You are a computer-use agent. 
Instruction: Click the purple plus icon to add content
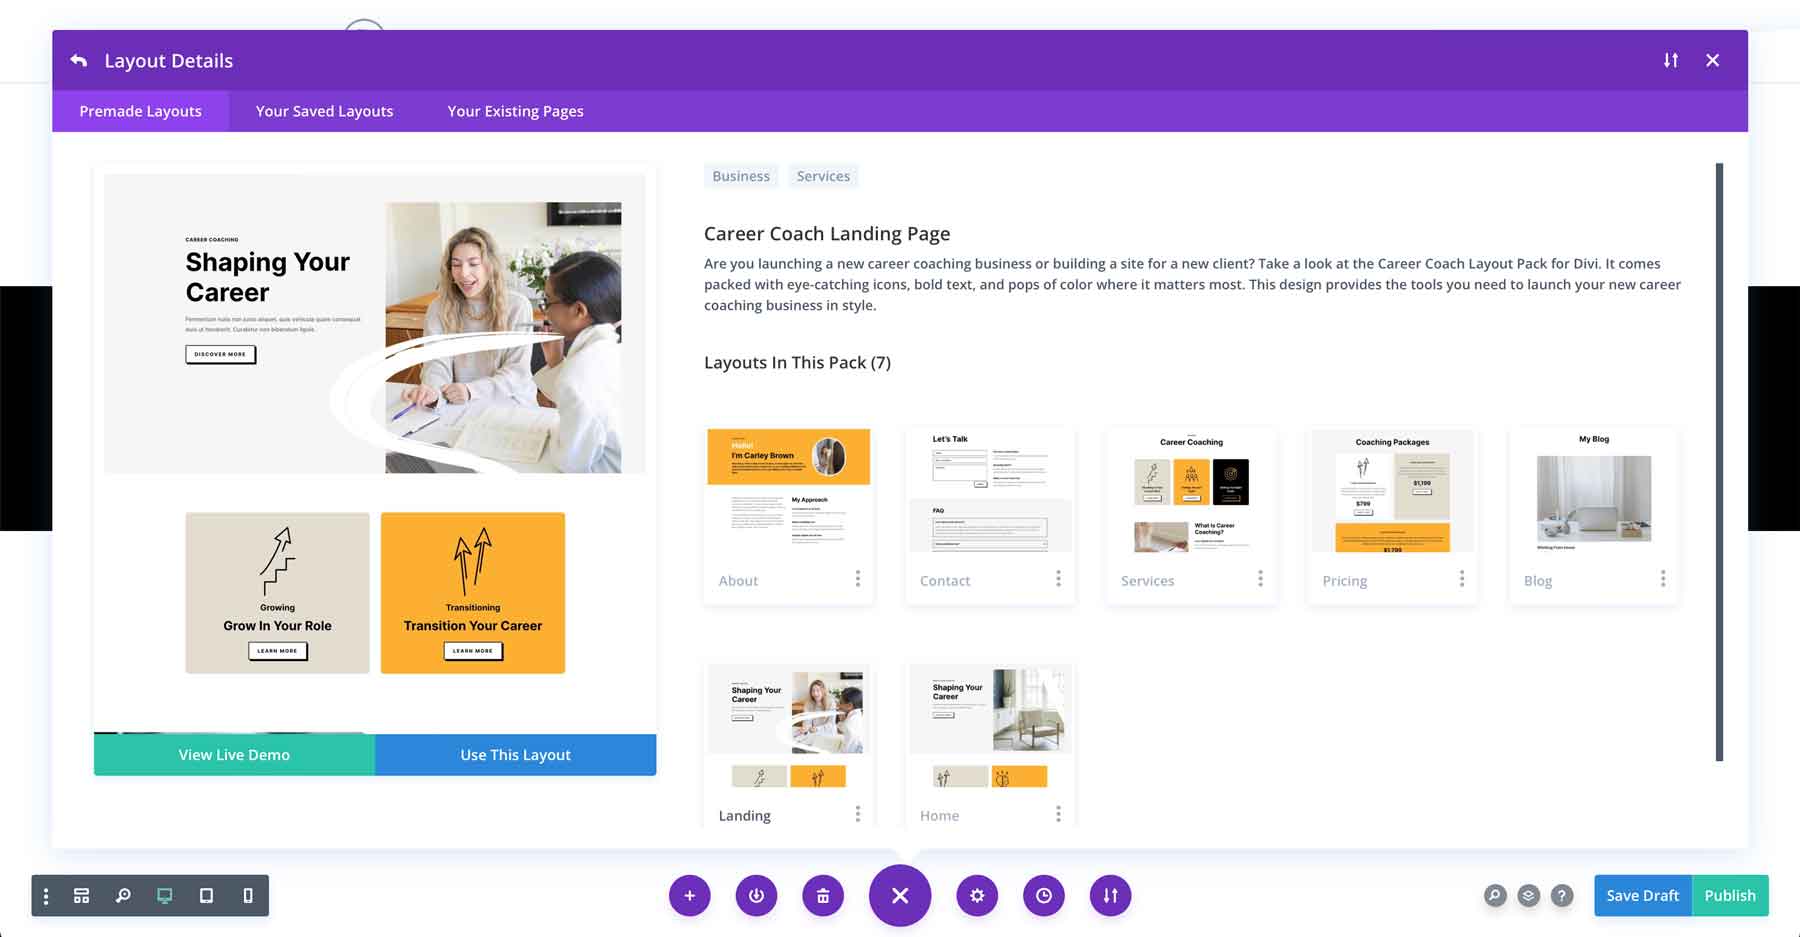point(690,895)
